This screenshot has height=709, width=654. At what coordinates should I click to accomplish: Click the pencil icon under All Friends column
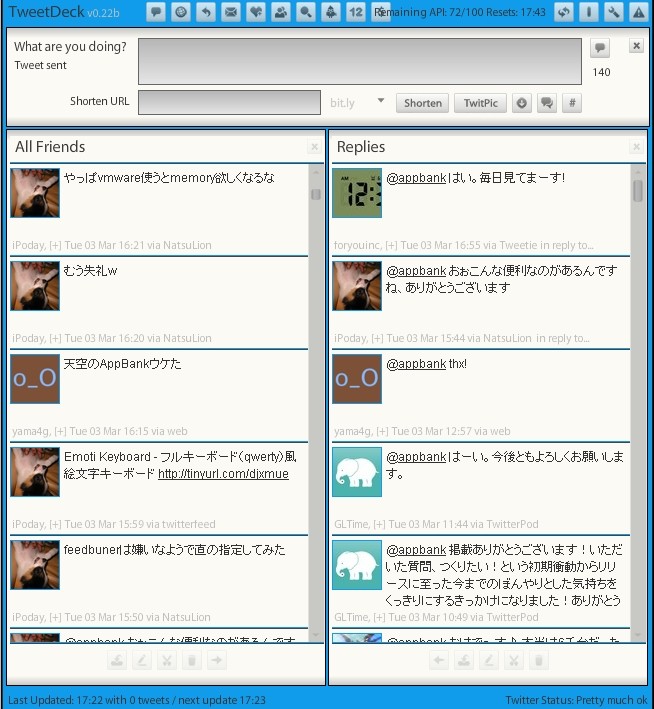(142, 660)
